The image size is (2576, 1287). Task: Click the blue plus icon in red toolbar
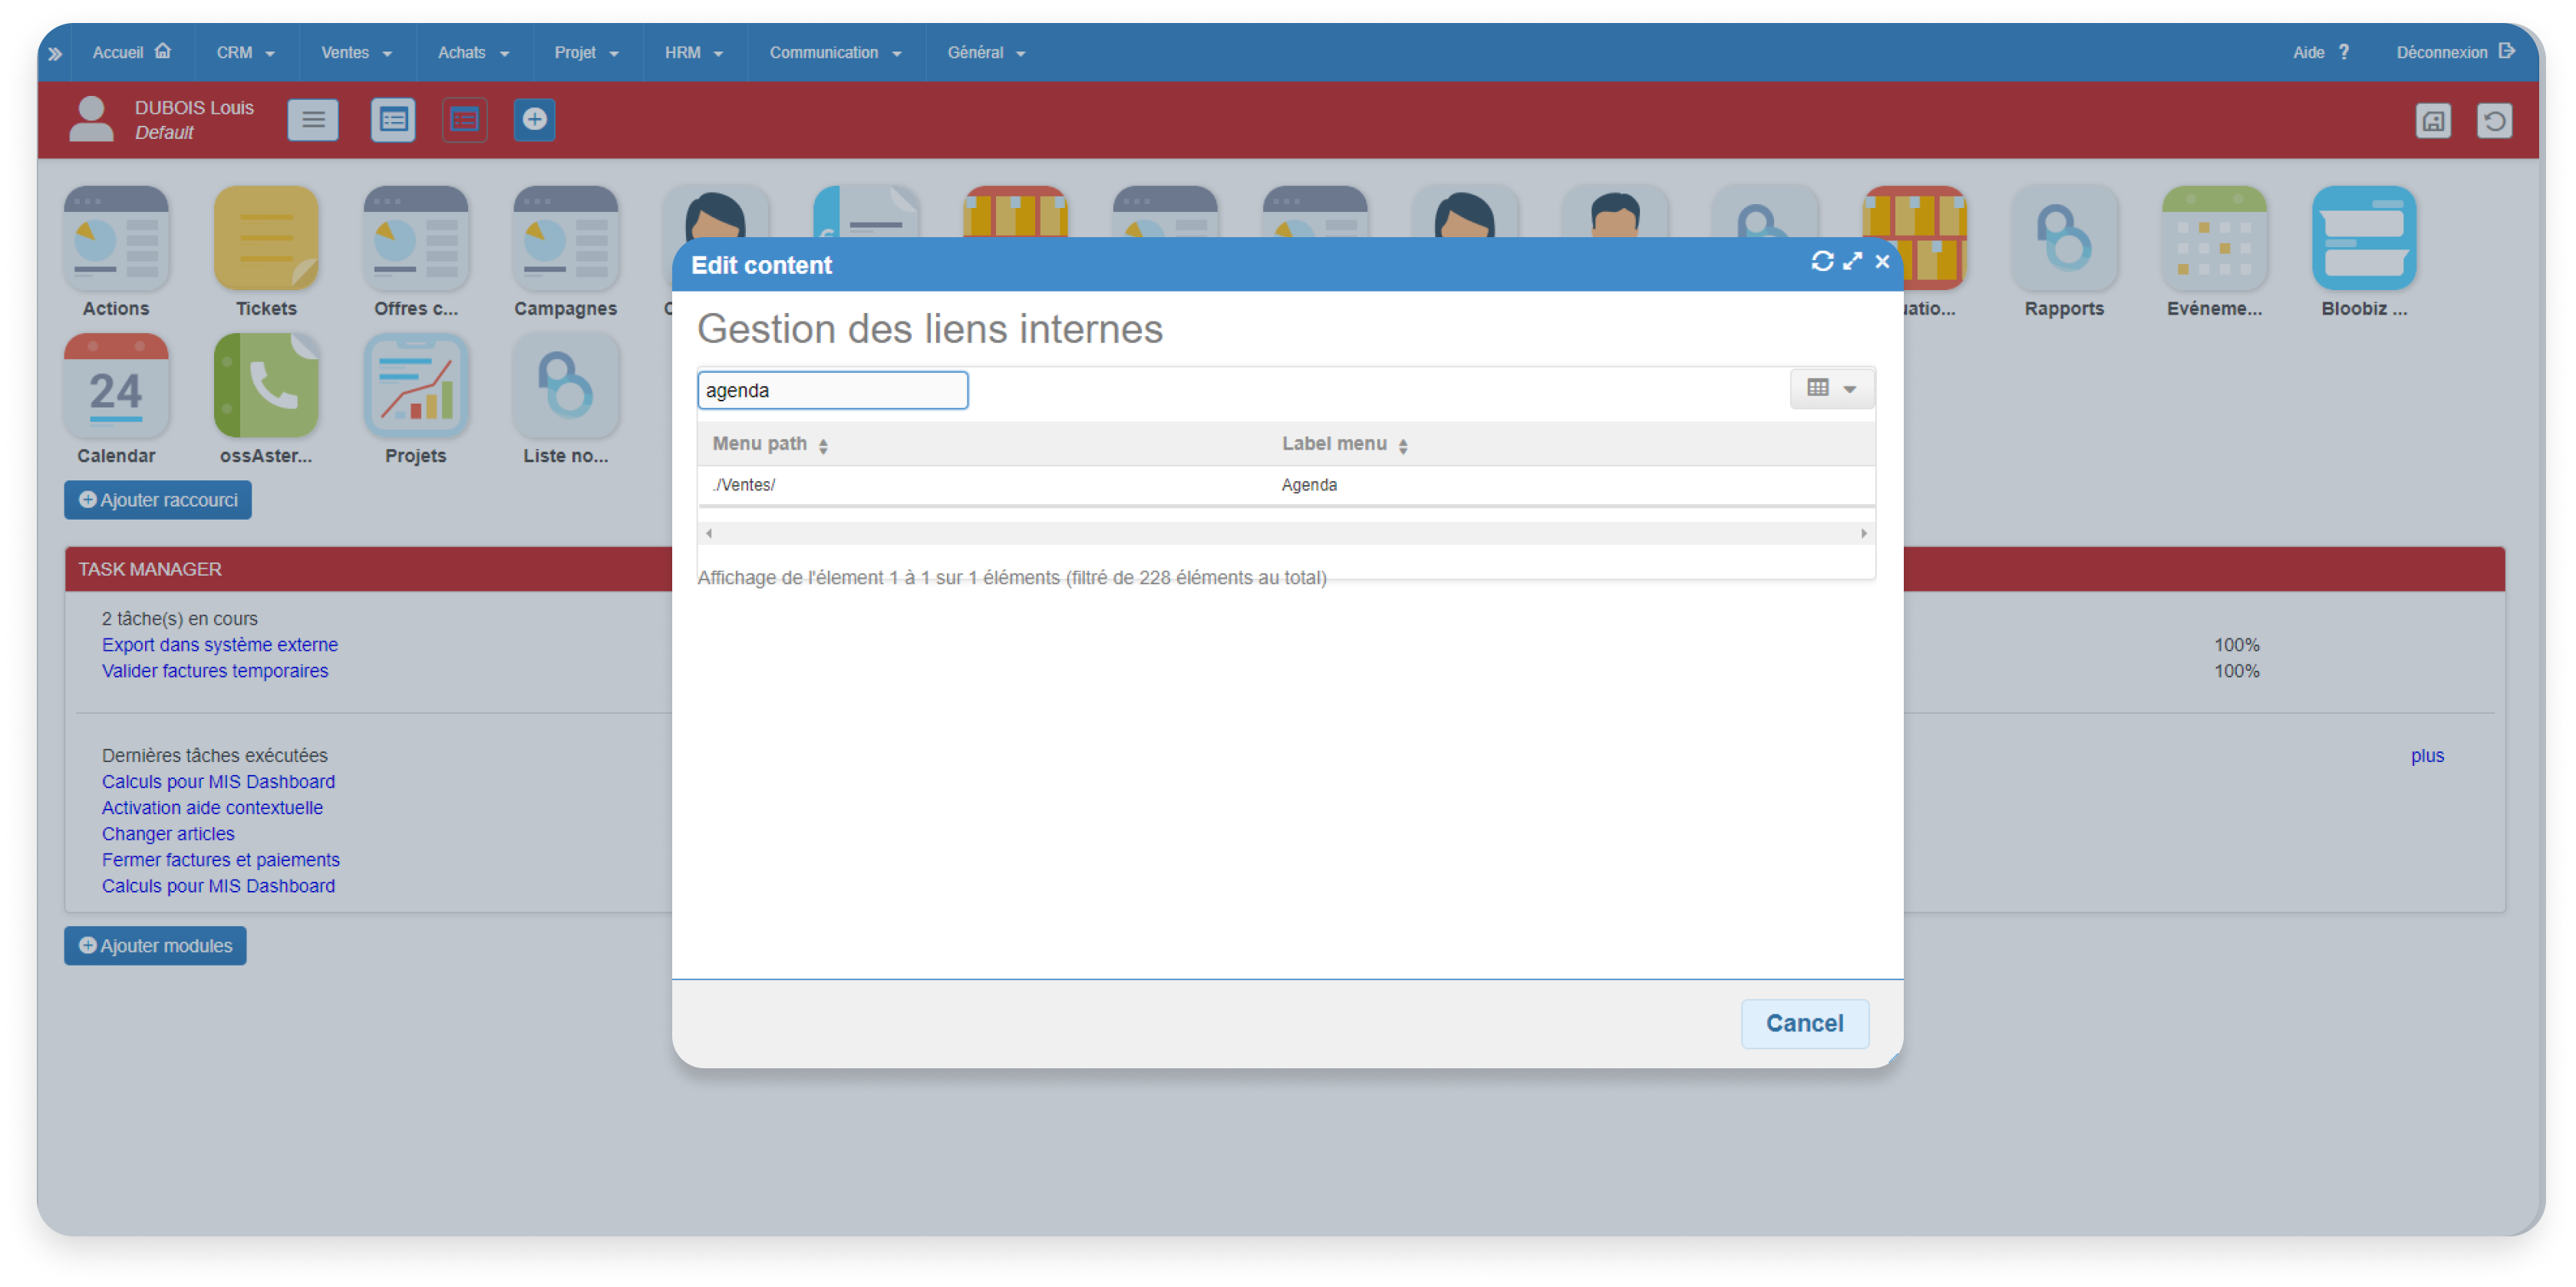tap(535, 120)
